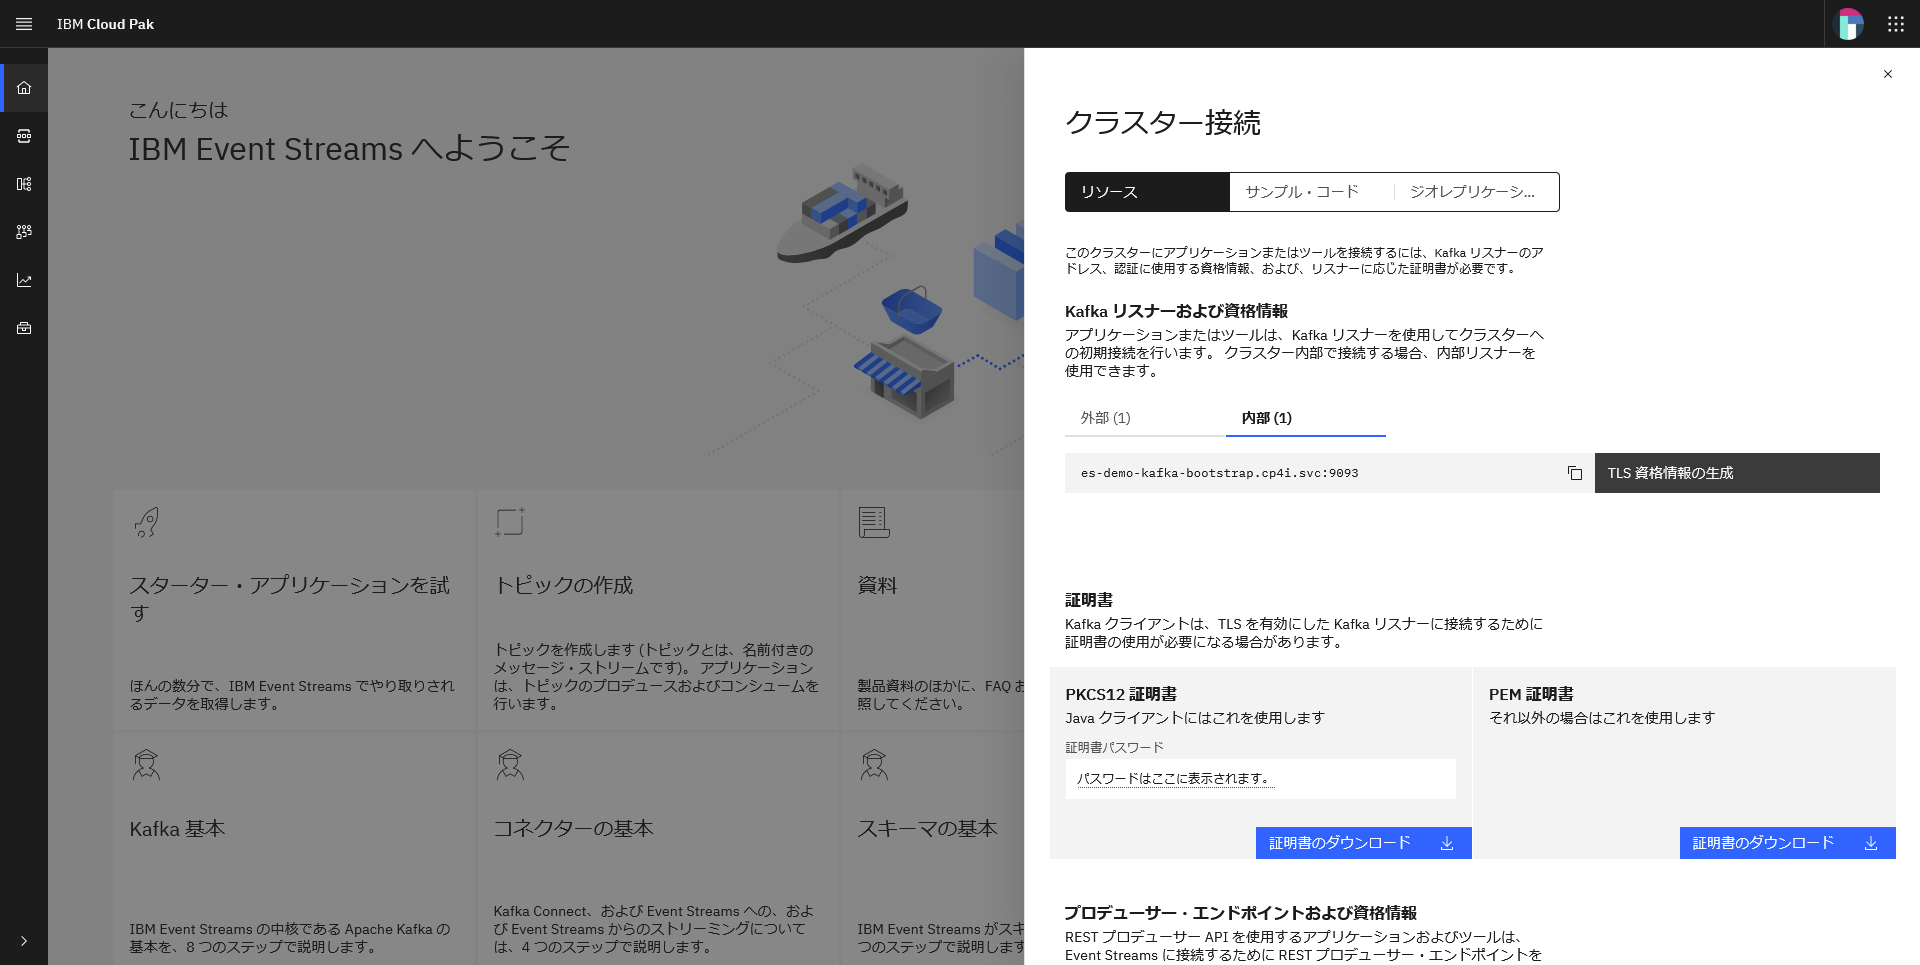Click TLS 資格情報の生成 button
This screenshot has width=1920, height=965.
point(1737,473)
